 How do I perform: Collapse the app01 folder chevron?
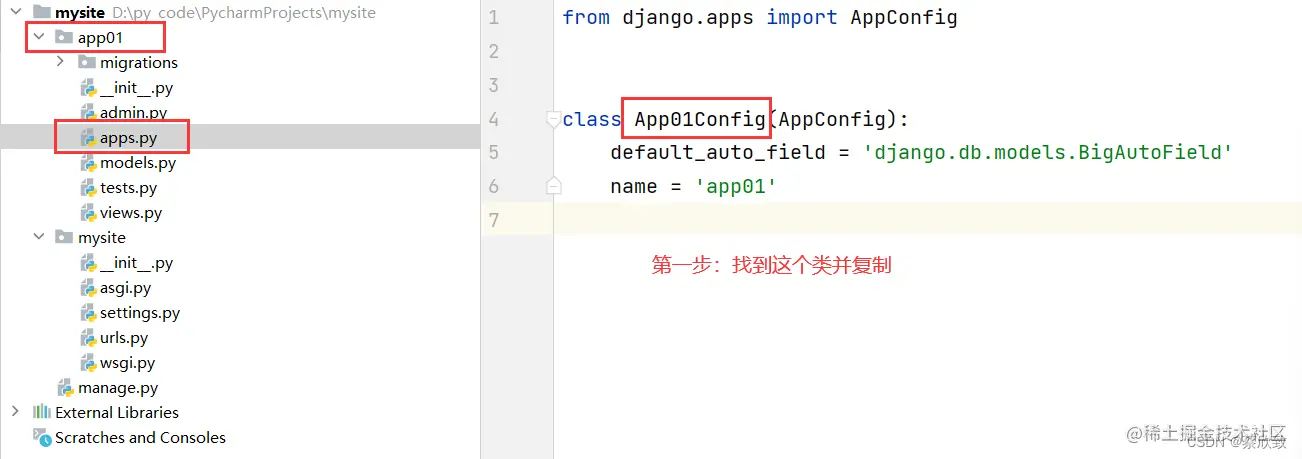39,38
